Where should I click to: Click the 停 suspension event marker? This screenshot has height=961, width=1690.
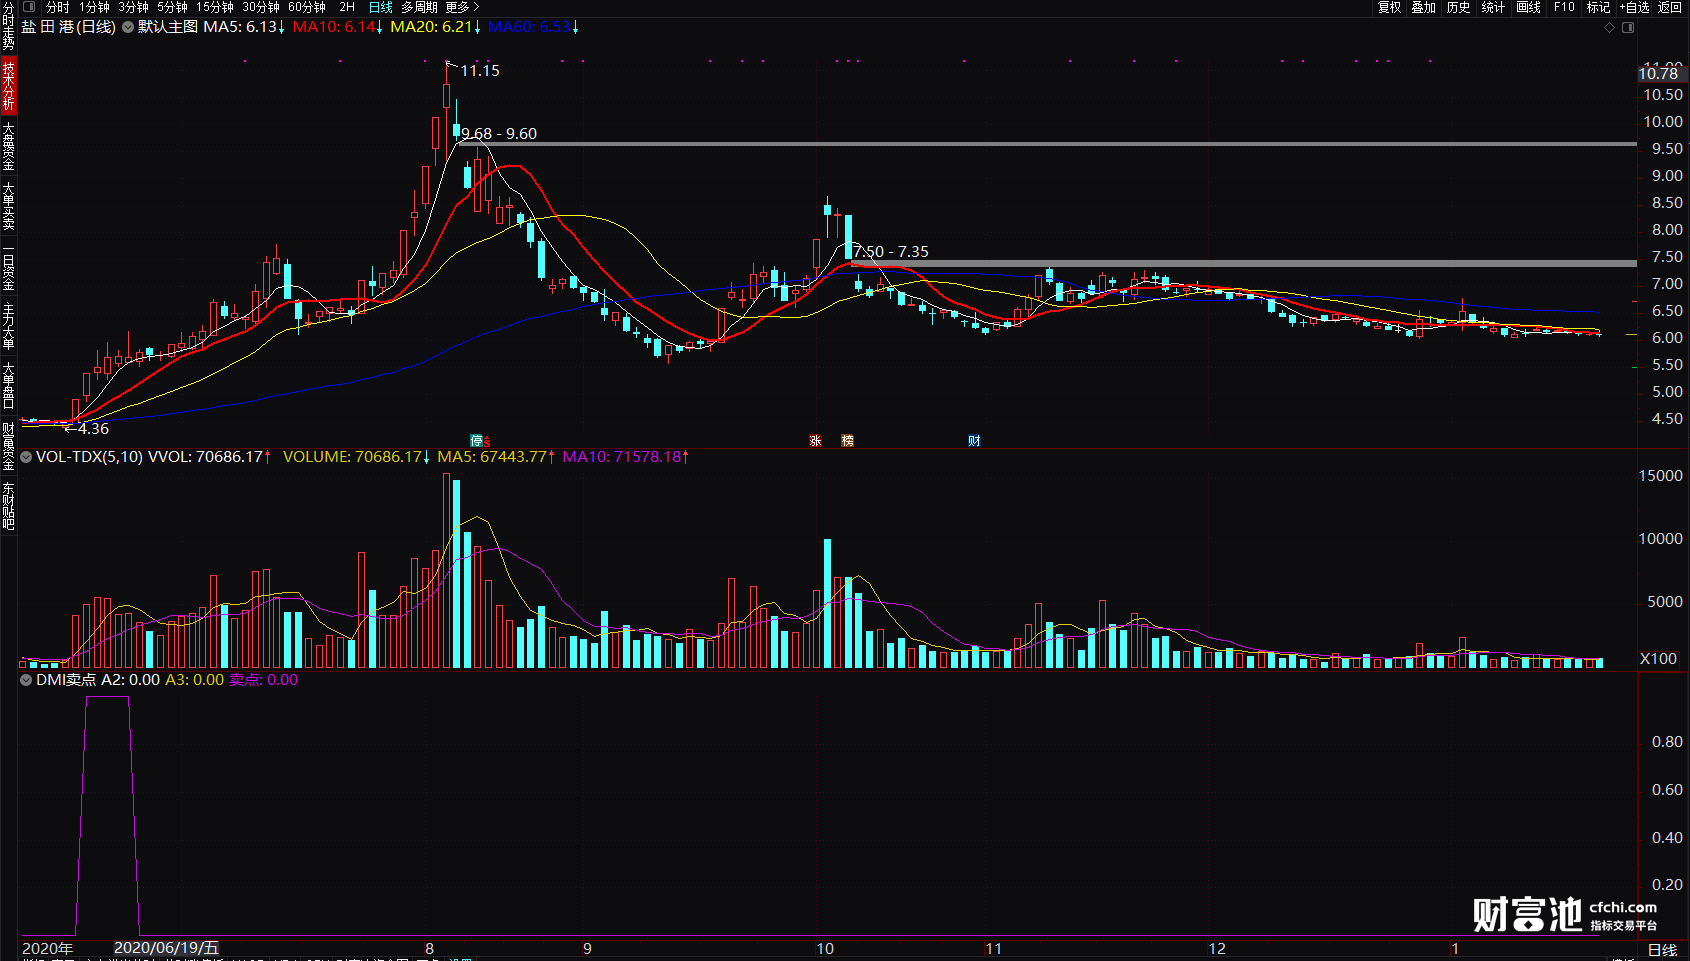pos(477,441)
